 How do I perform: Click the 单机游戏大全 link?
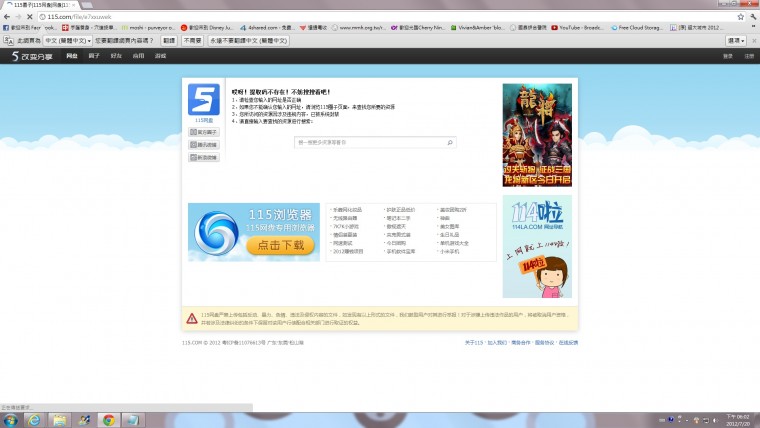pyautogui.click(x=454, y=243)
